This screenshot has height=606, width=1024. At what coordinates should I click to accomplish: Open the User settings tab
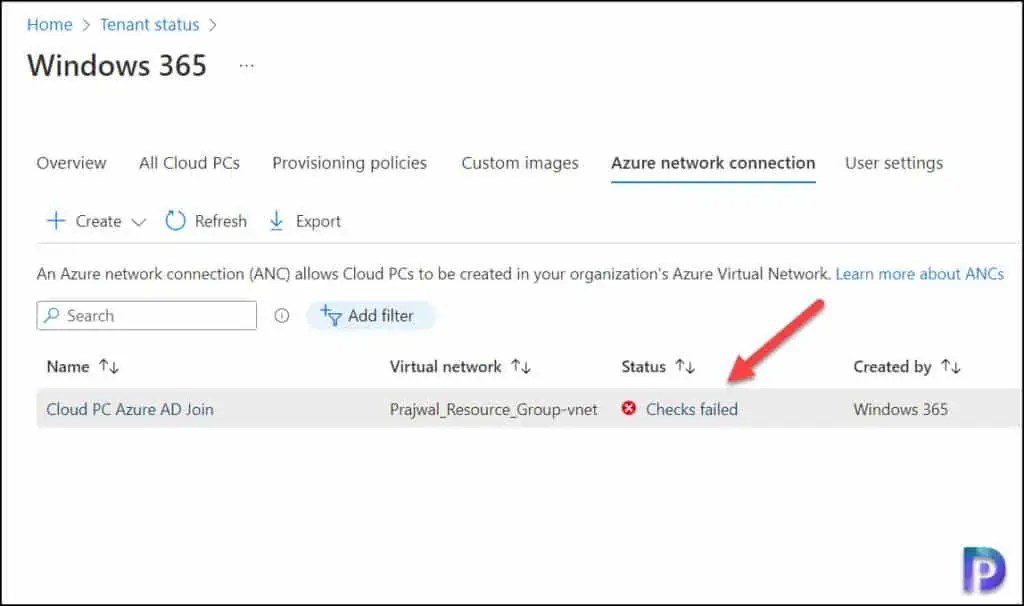(893, 162)
